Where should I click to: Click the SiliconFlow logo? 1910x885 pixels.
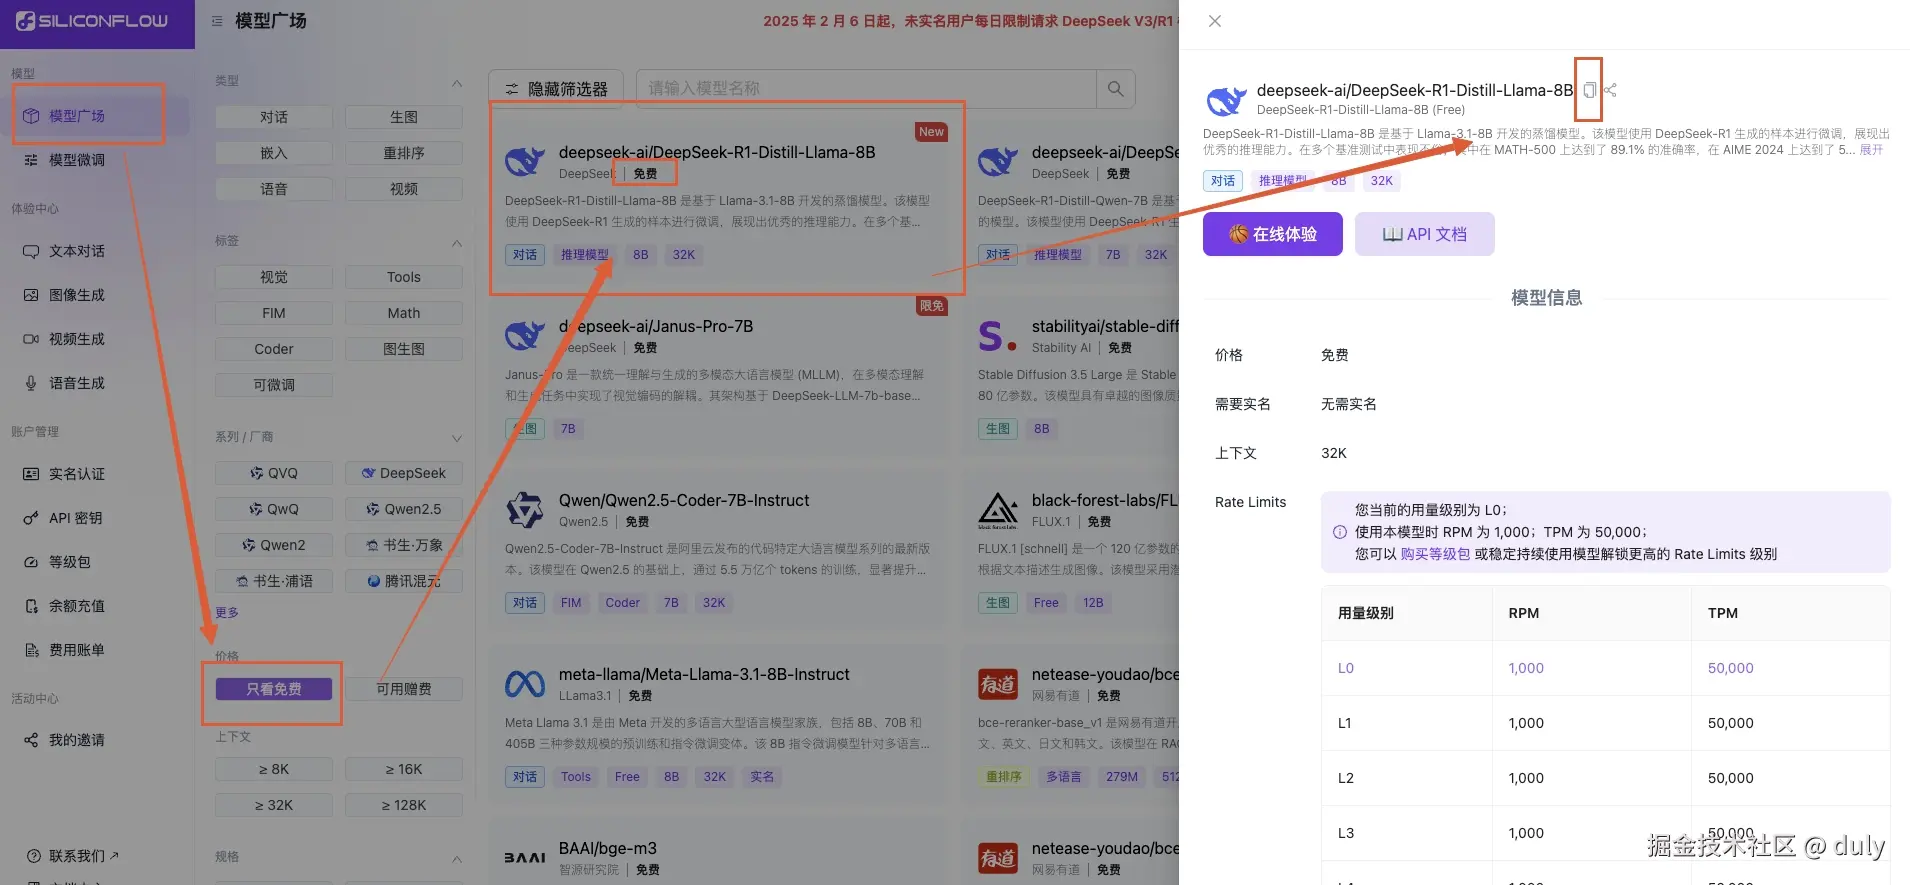(x=92, y=21)
